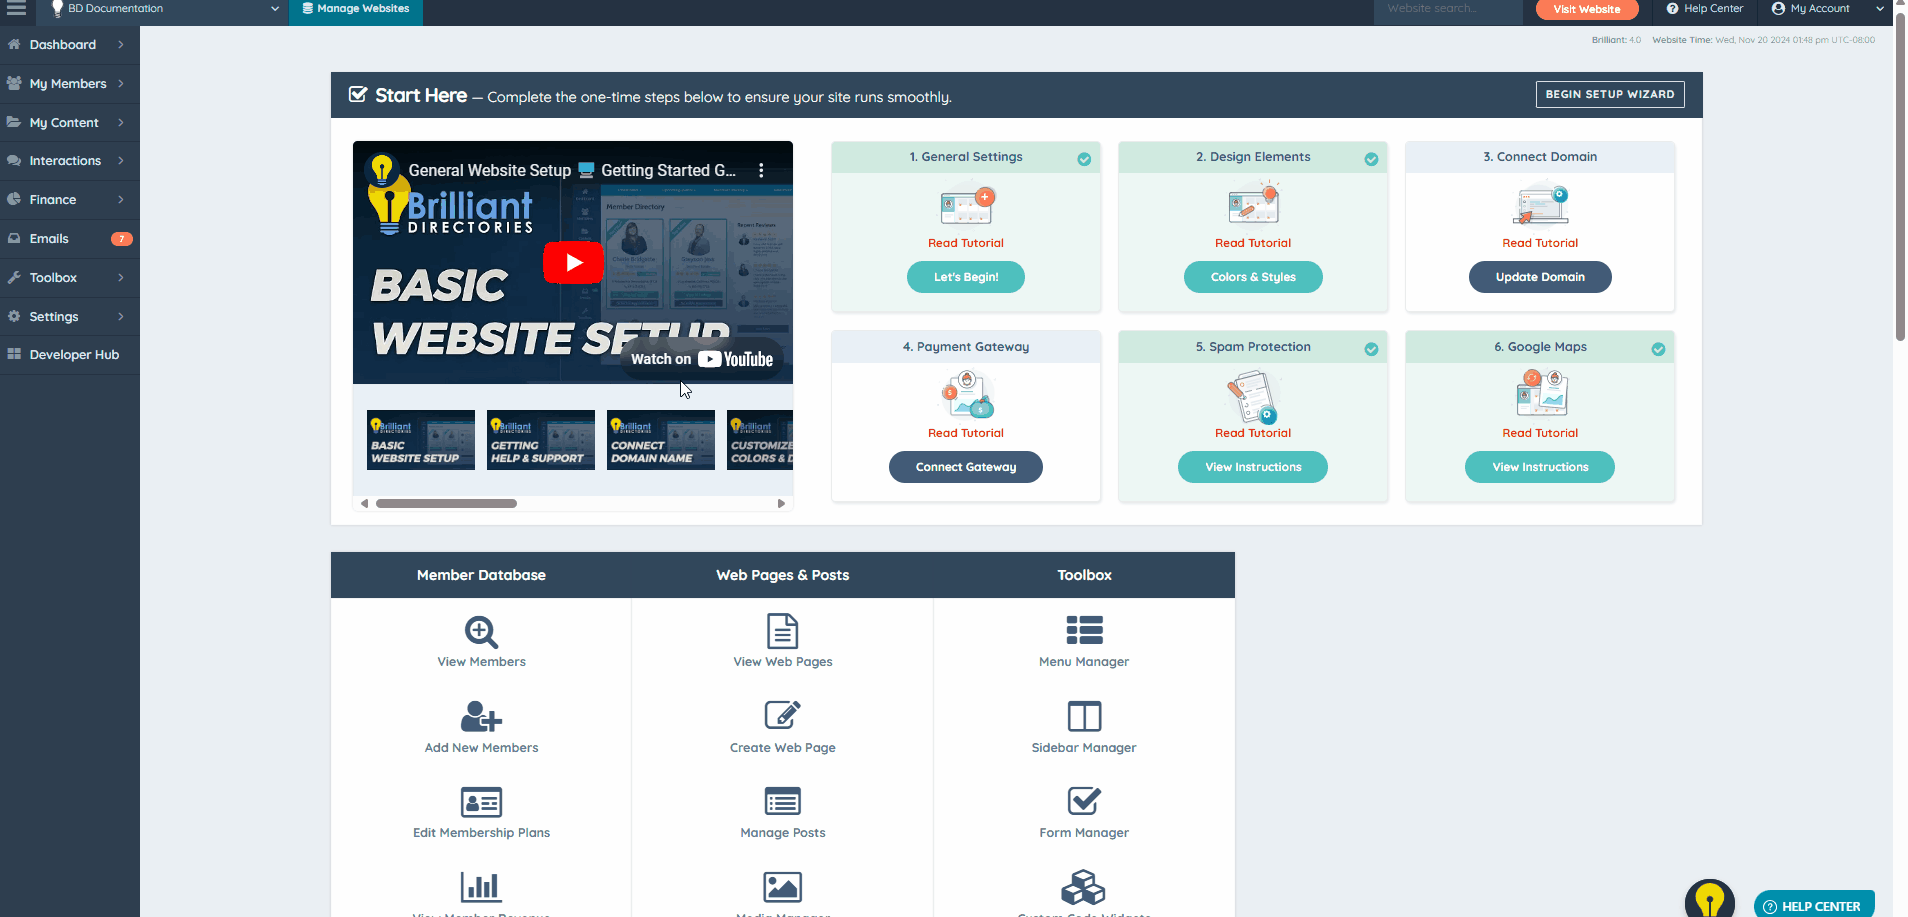Screen dimensions: 1908x917
Task: Click the Spam Protection completed checkmark
Action: pos(1371,349)
